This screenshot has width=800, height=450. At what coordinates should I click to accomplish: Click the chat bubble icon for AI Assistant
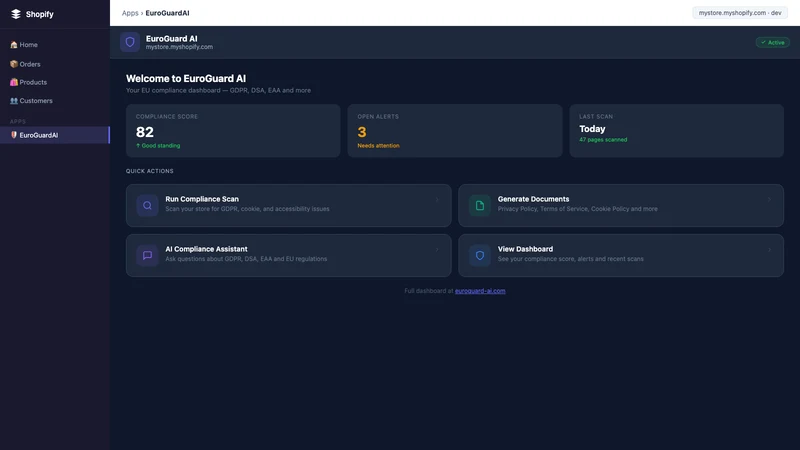pyautogui.click(x=147, y=256)
